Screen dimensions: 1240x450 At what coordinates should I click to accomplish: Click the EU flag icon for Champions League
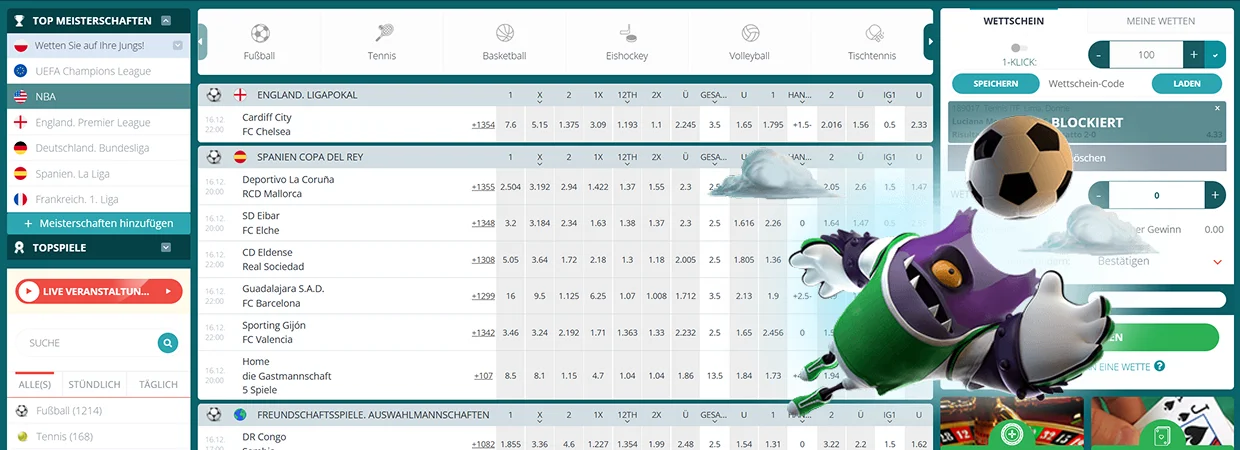tap(20, 71)
